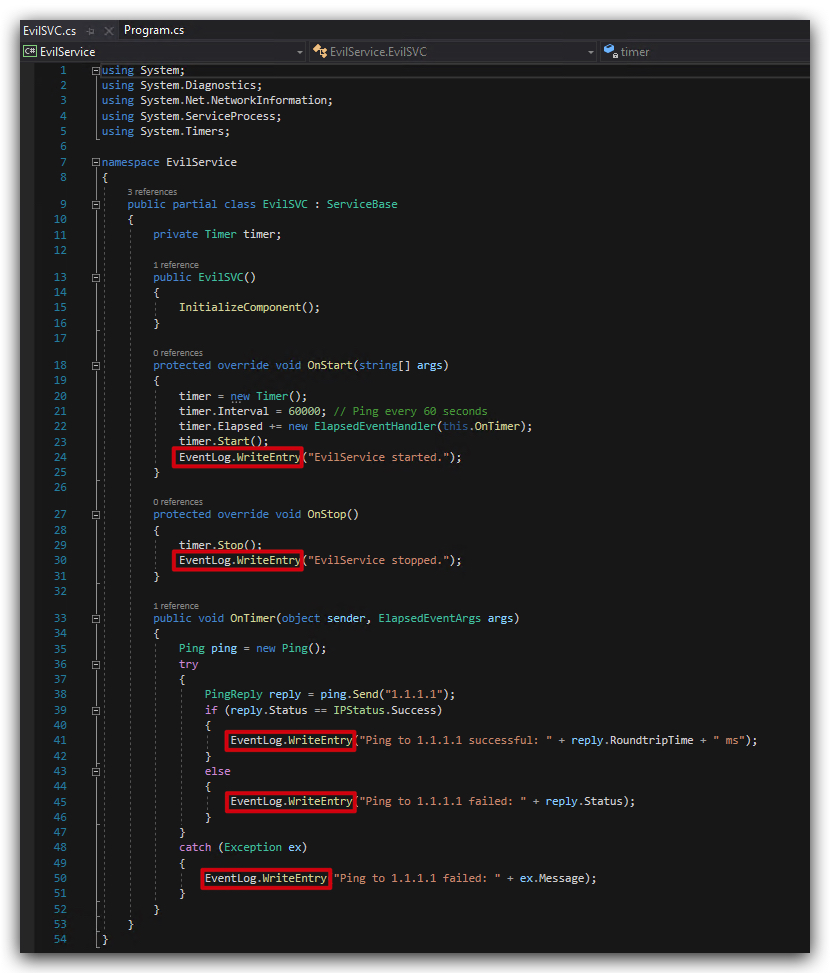Collapse the EvilSVC class region
The height and width of the screenshot is (973, 830).
pos(96,205)
